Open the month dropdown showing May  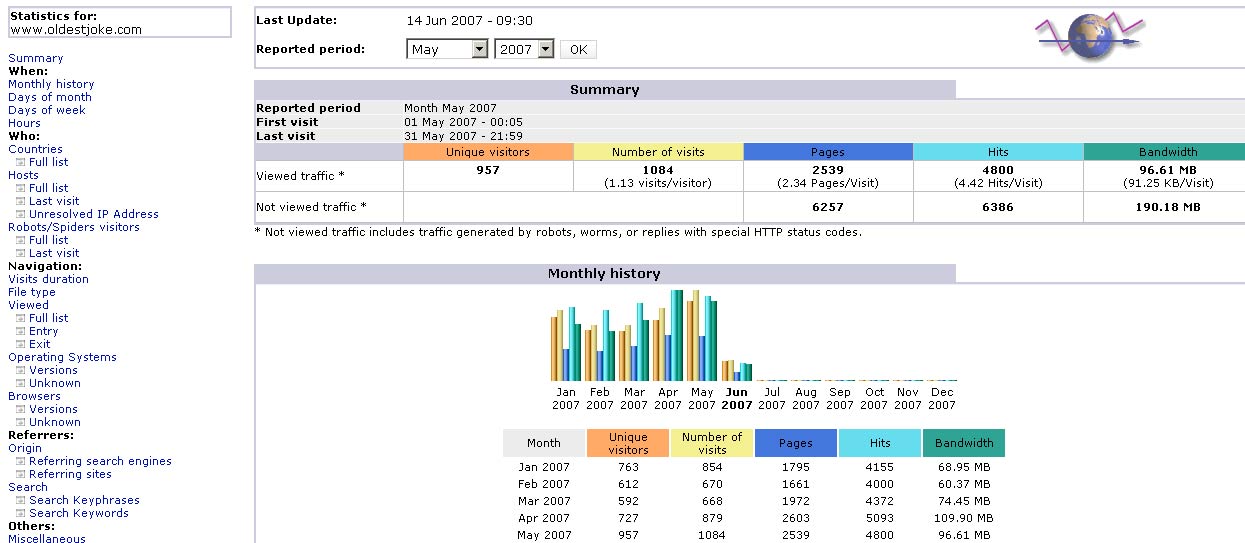pyautogui.click(x=447, y=49)
